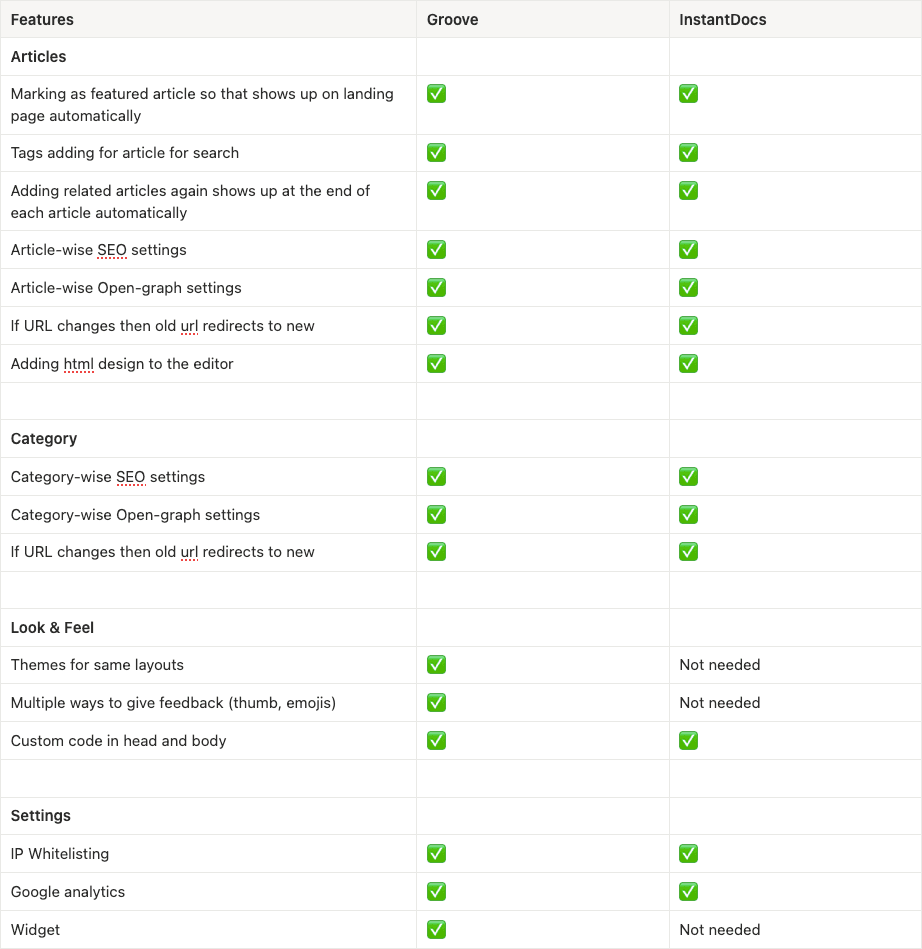Click Groove checkmark for Themes for same layouts
The height and width of the screenshot is (949, 922).
pyautogui.click(x=436, y=665)
